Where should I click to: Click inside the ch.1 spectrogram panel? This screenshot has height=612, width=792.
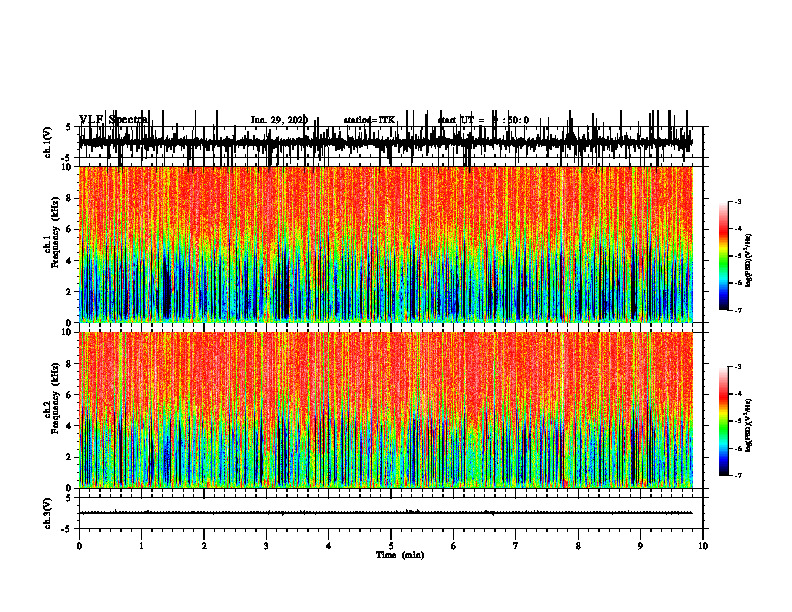[x=386, y=244]
